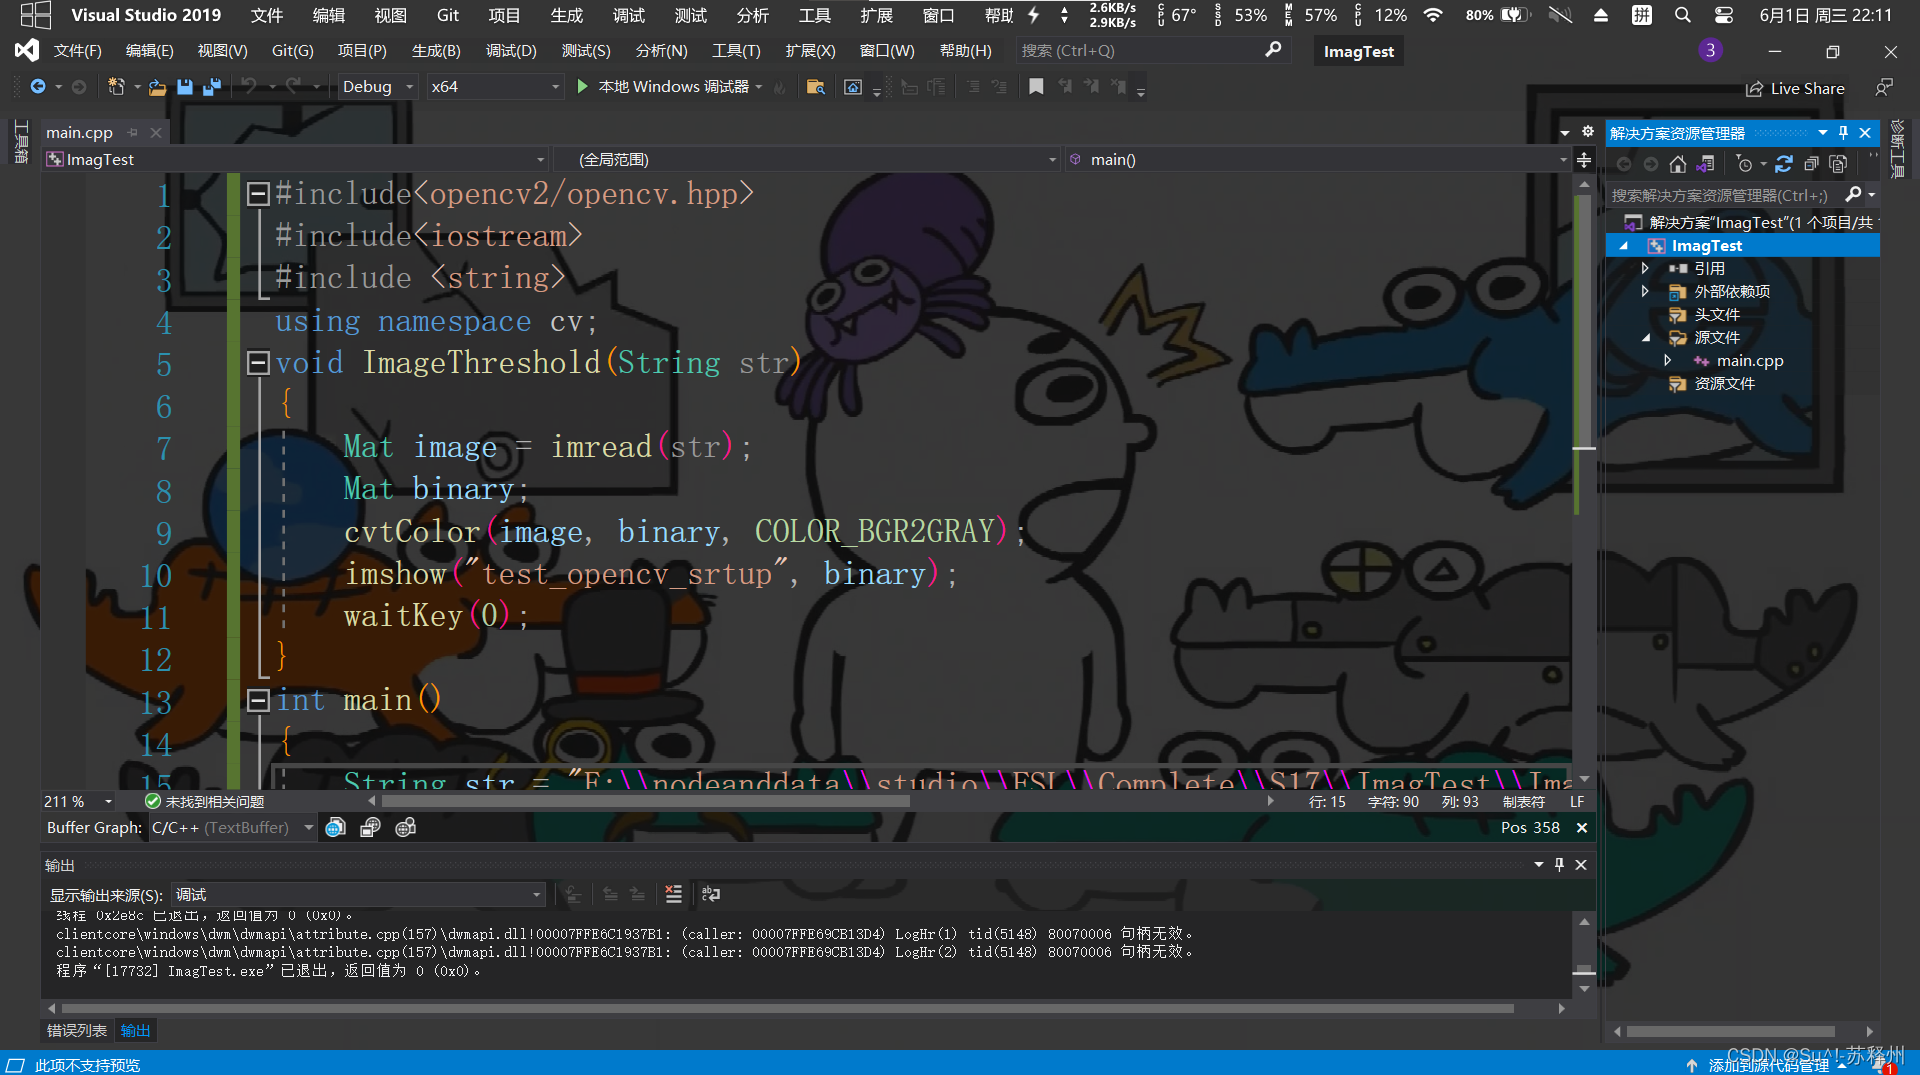
Task: Save all files using double disk icon
Action: 212,87
